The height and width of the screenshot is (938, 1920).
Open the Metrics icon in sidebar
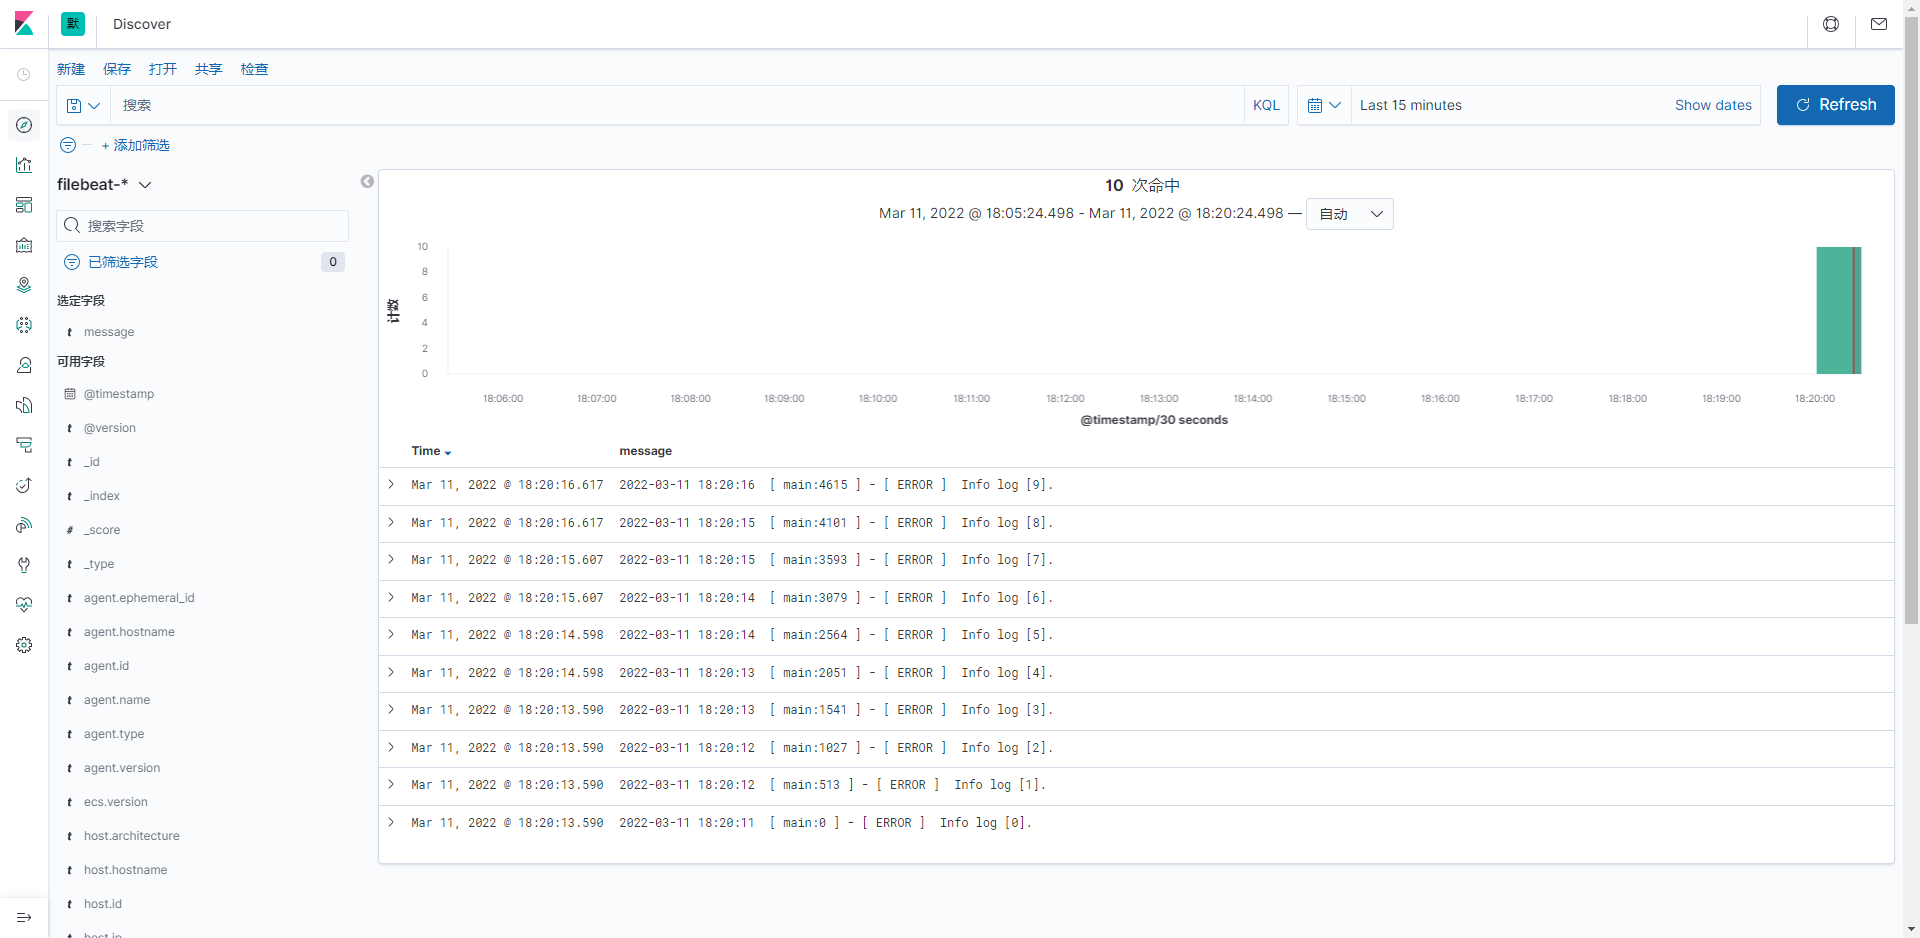[24, 365]
